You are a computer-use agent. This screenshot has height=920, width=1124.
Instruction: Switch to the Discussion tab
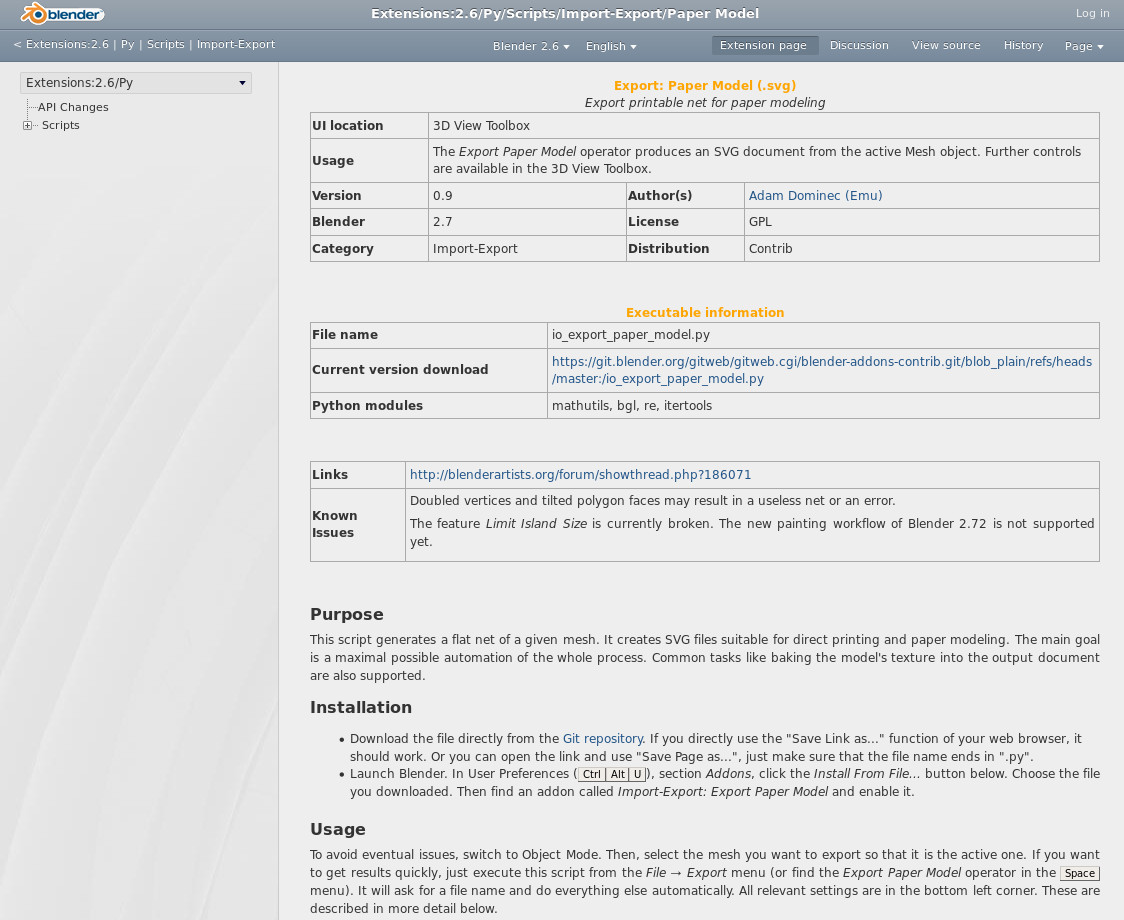[859, 45]
